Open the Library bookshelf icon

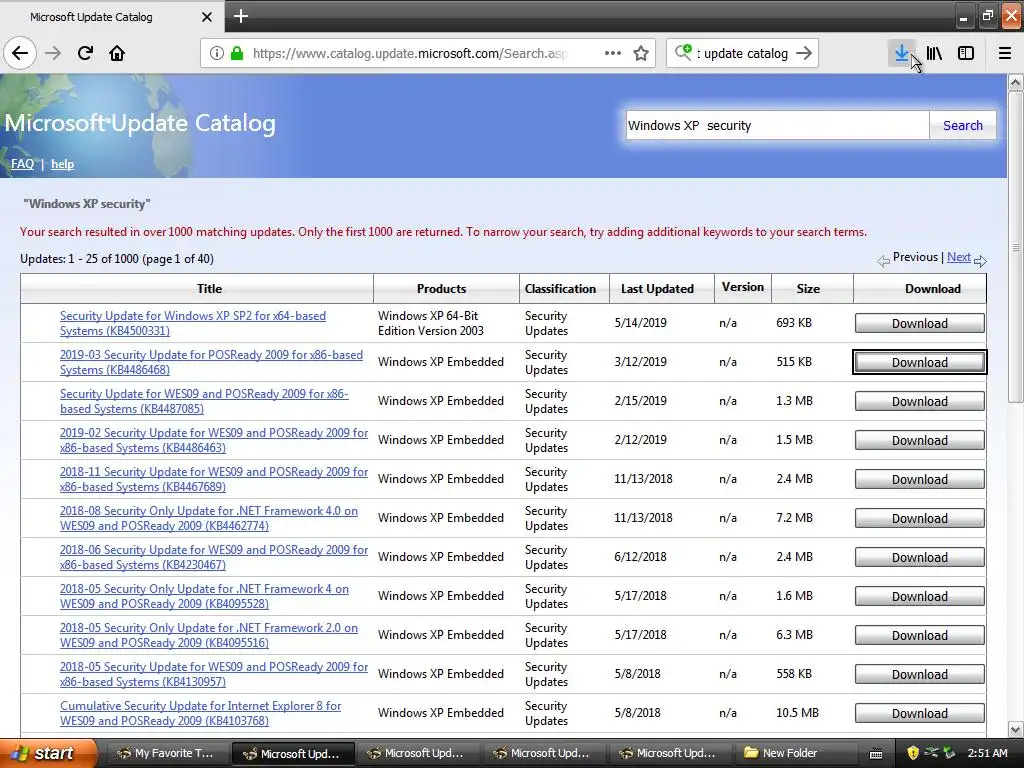pos(934,53)
